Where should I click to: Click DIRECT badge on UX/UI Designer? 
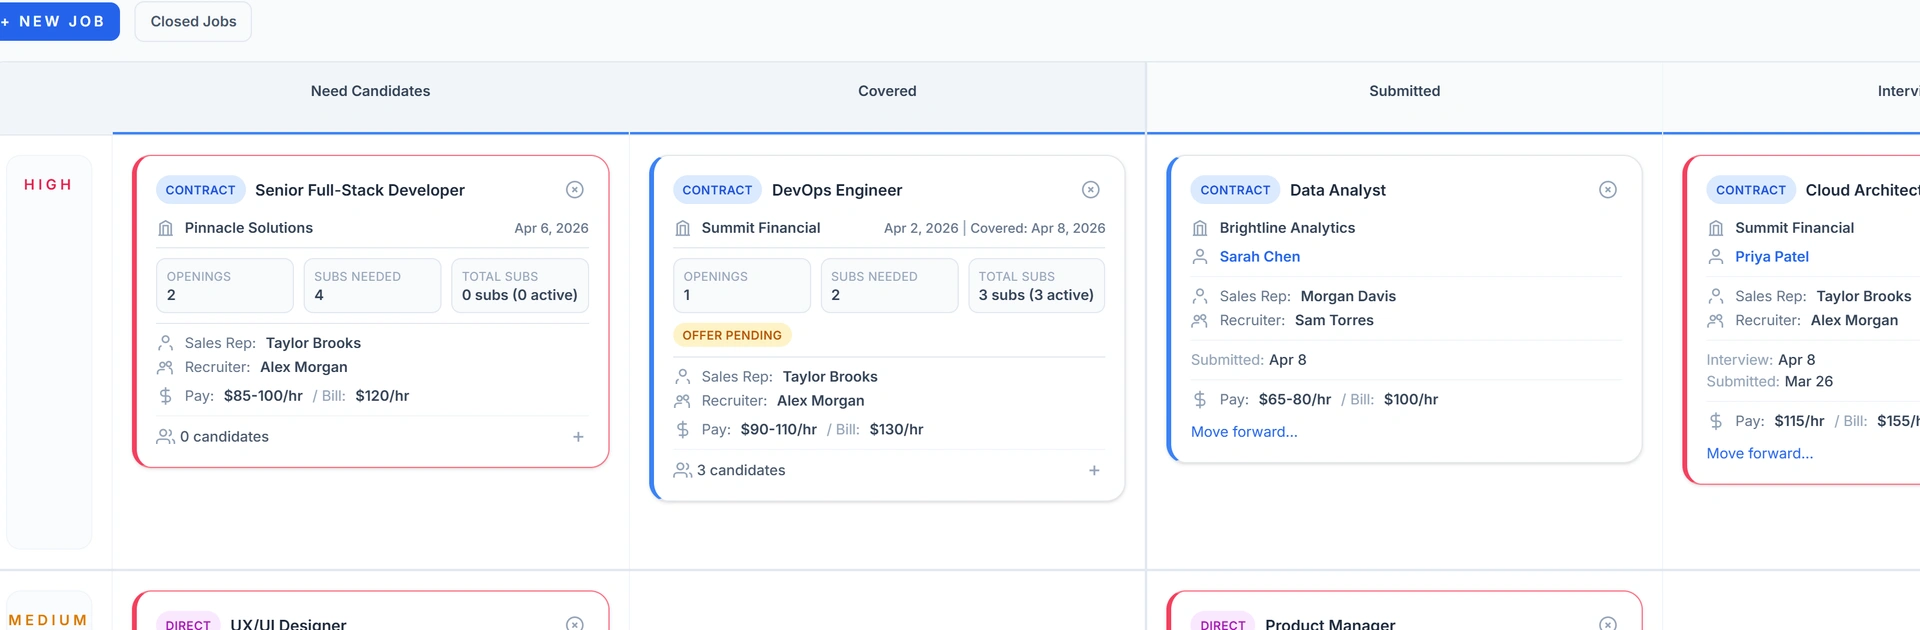tap(188, 622)
